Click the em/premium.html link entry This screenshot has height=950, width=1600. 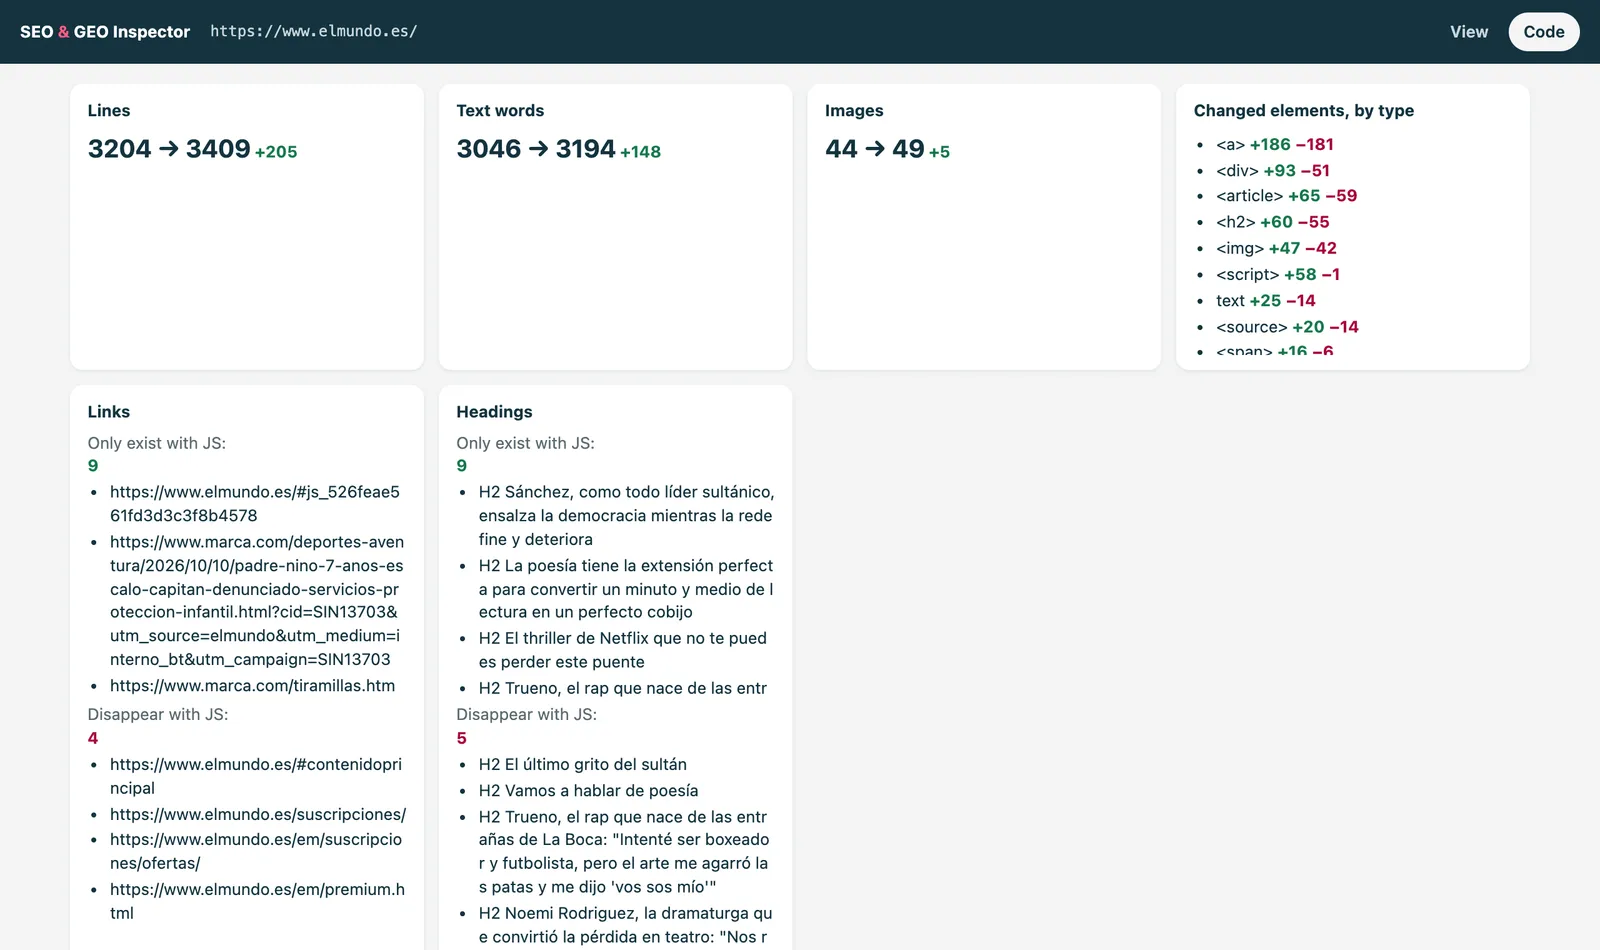pos(257,901)
